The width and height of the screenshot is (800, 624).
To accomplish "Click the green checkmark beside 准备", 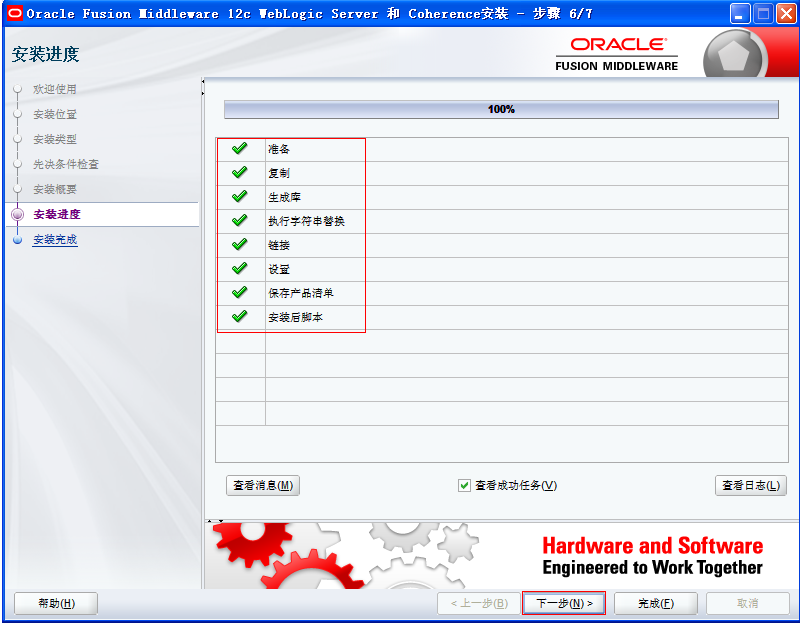I will tap(239, 148).
